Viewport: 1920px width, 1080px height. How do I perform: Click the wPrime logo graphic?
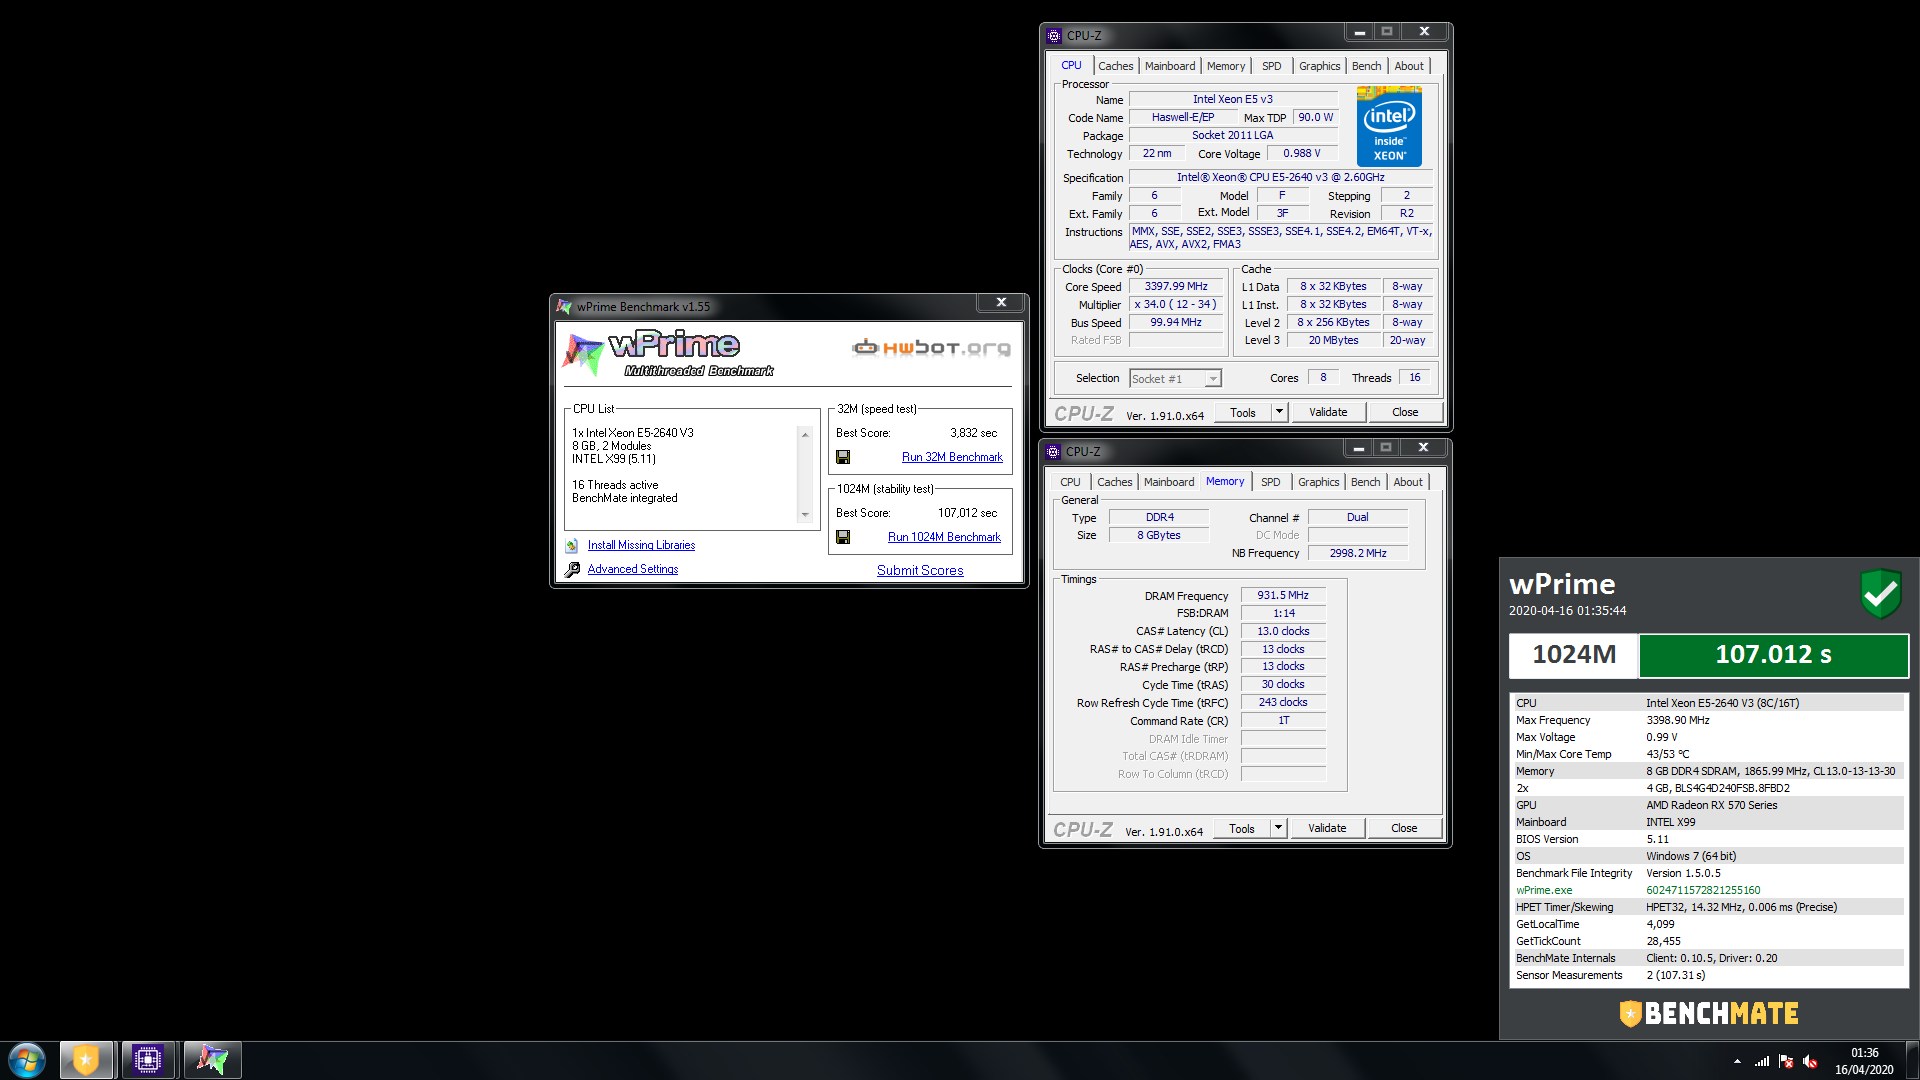(668, 353)
